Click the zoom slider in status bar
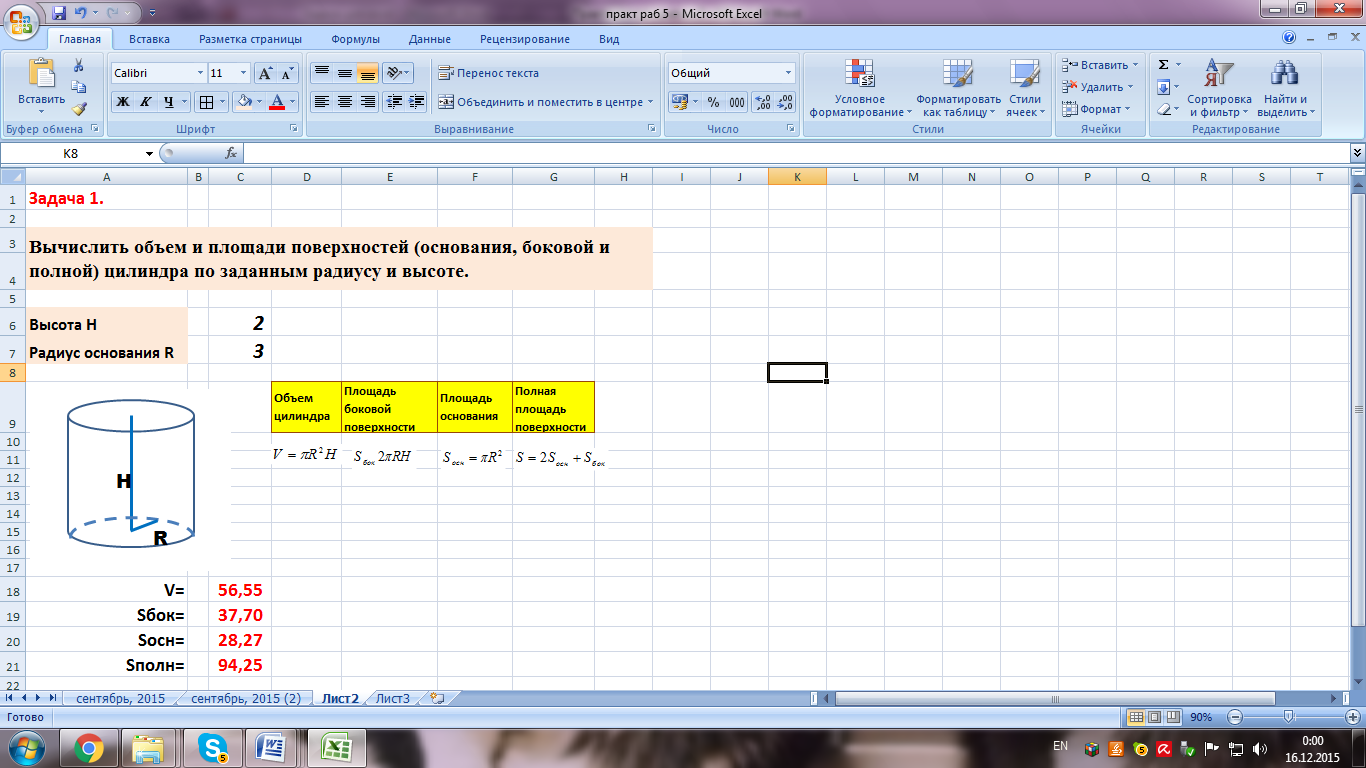The image size is (1366, 768). point(1289,717)
